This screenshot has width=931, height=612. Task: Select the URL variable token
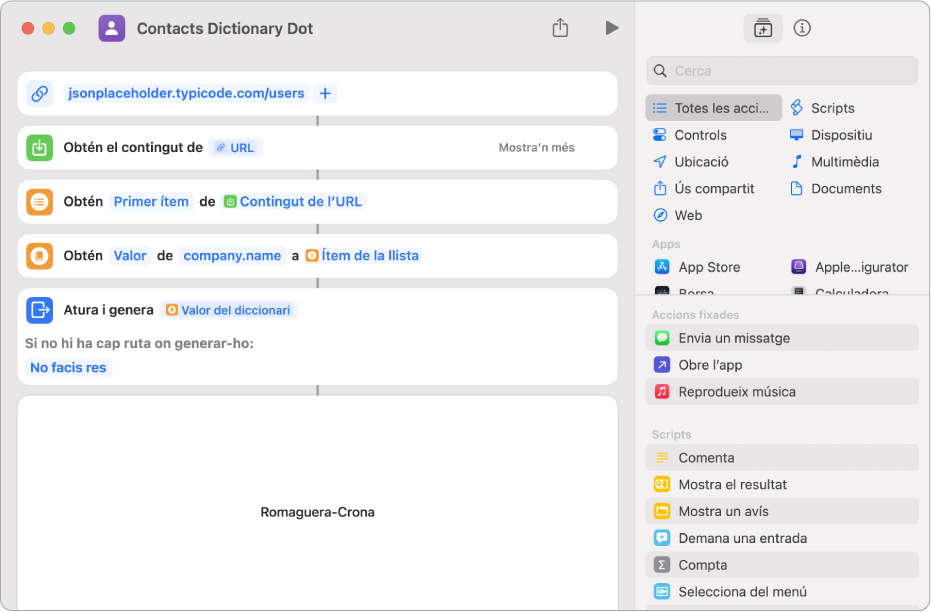[x=236, y=147]
